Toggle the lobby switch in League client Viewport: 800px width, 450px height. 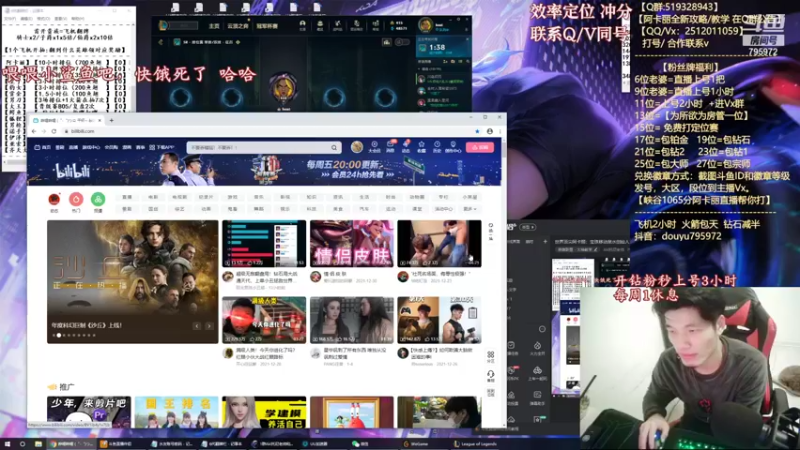403,42
